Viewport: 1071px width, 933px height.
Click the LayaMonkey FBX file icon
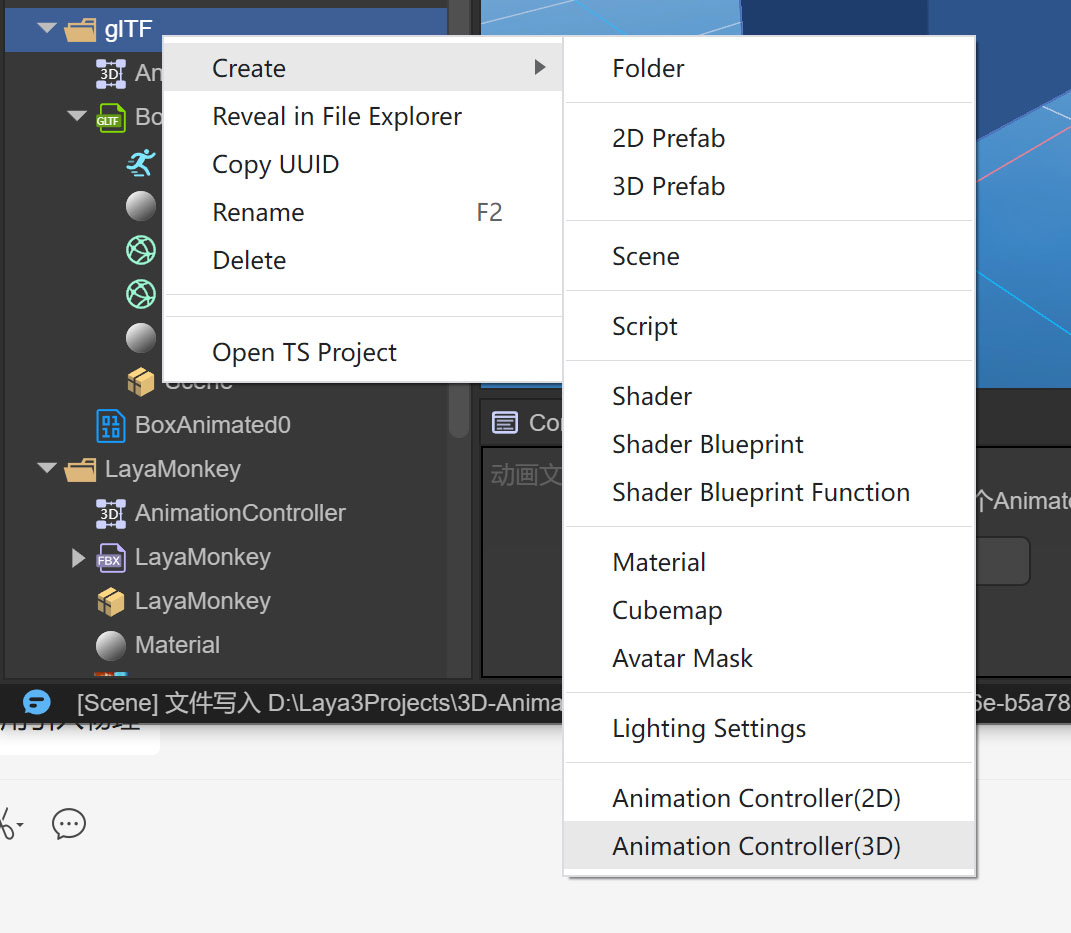point(110,557)
